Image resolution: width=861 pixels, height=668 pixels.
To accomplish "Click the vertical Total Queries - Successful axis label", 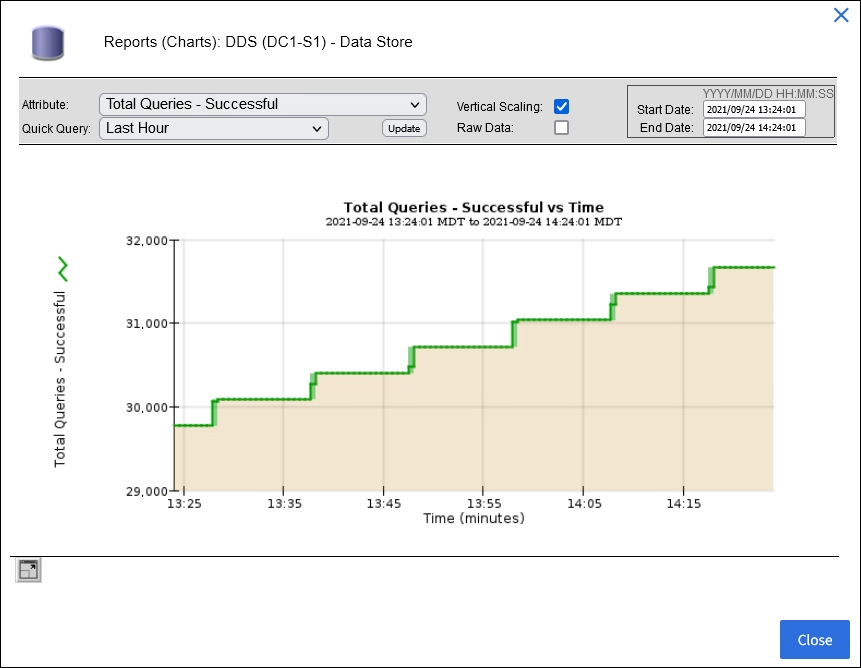I will (60, 379).
